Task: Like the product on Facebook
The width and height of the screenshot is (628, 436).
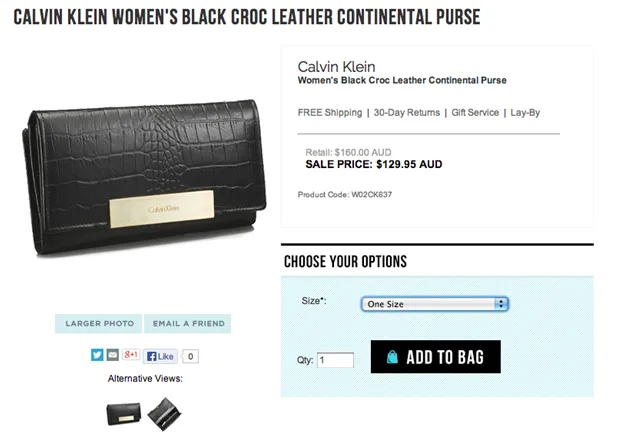Action: [x=160, y=355]
